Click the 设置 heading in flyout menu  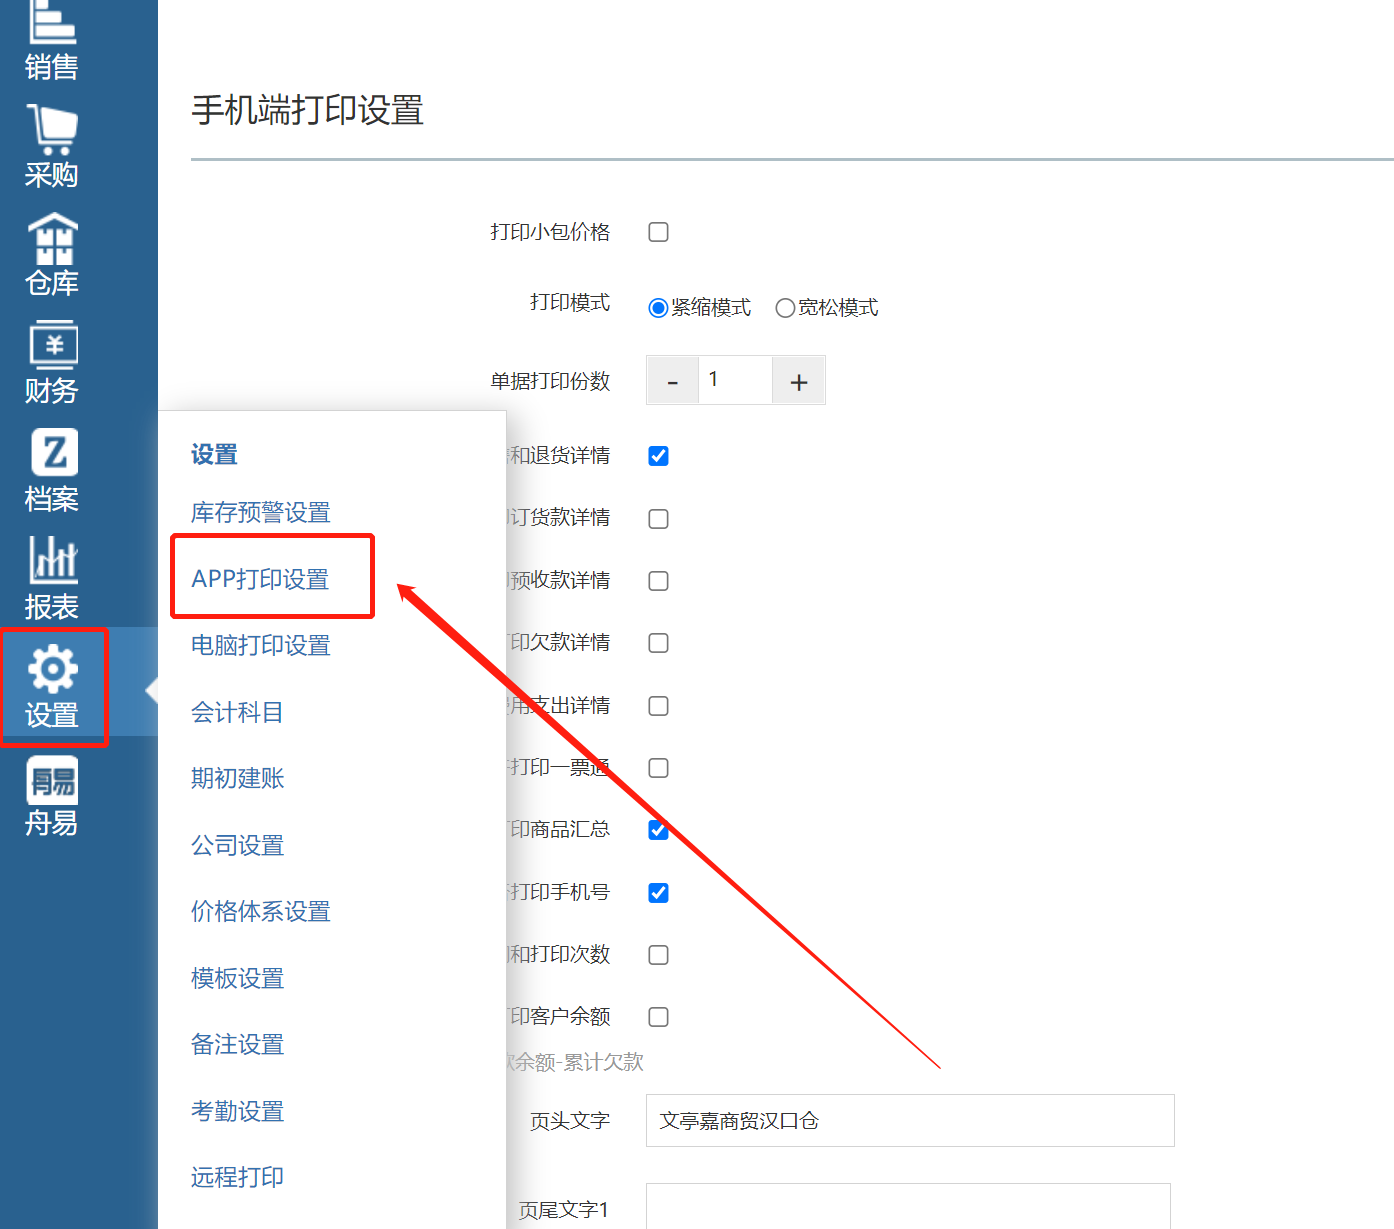coord(214,455)
